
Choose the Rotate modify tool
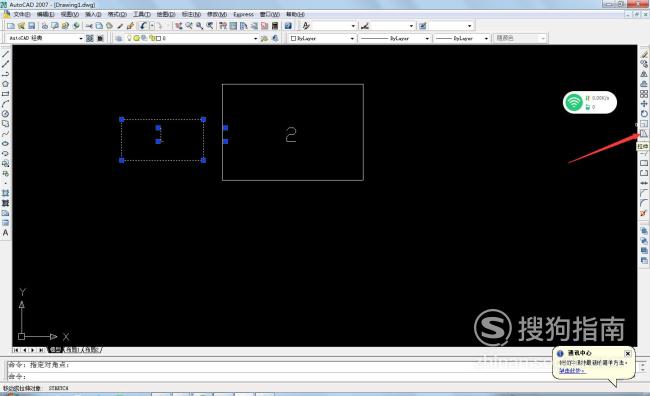644,114
